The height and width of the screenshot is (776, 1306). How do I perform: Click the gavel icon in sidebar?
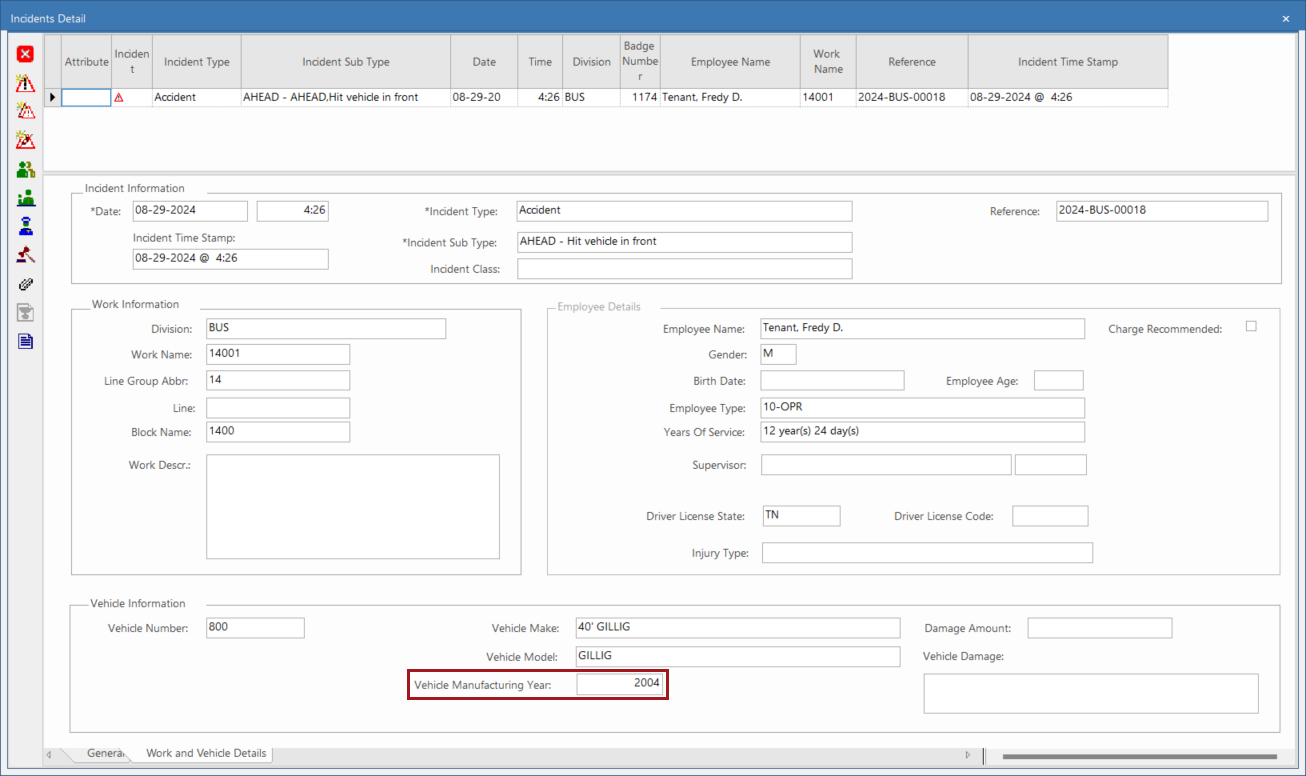(x=25, y=255)
